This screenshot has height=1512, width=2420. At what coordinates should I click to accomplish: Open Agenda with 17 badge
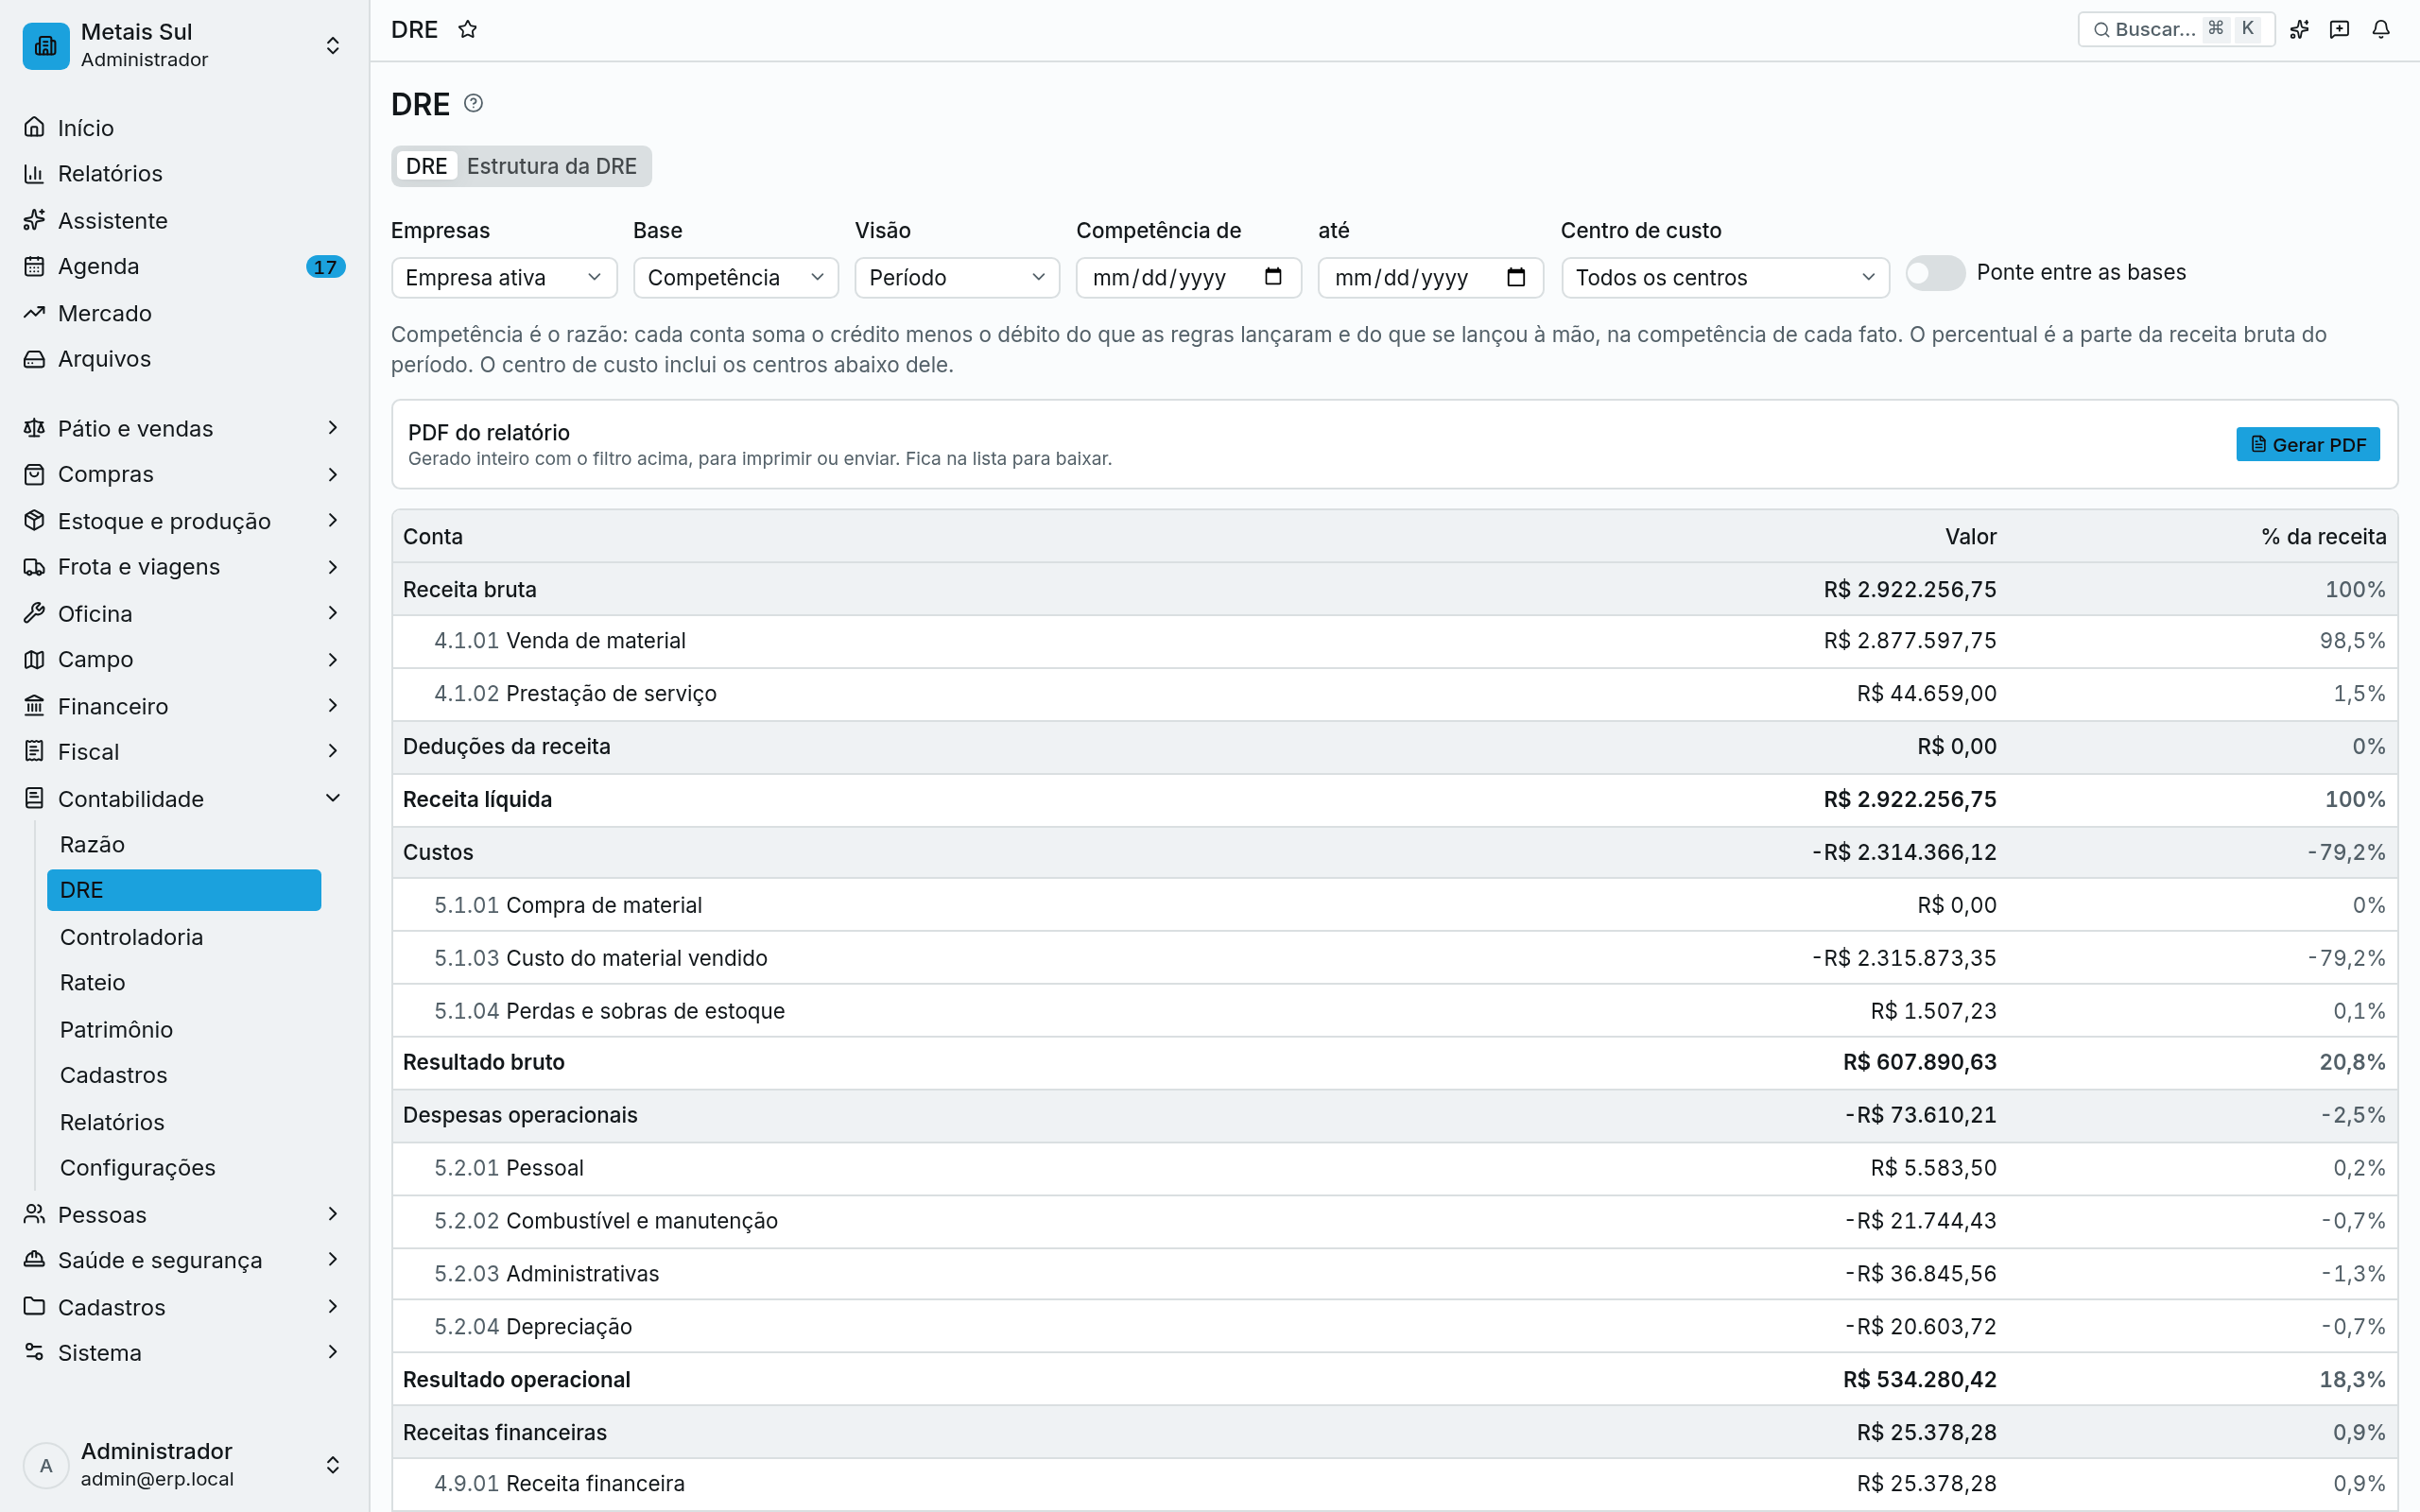(184, 266)
